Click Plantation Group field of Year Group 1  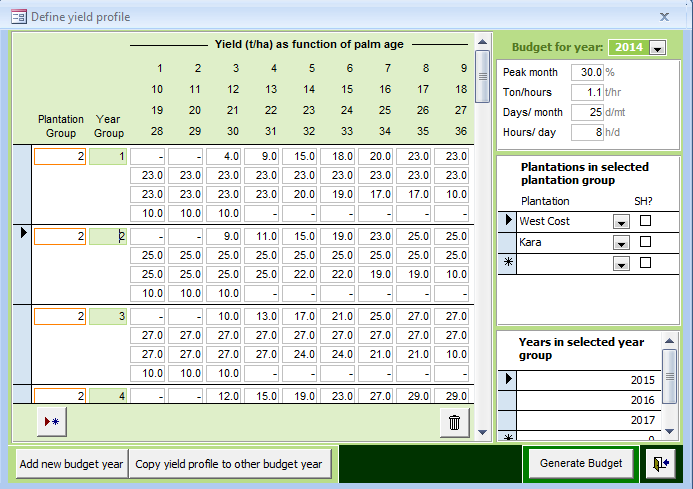[x=60, y=157]
